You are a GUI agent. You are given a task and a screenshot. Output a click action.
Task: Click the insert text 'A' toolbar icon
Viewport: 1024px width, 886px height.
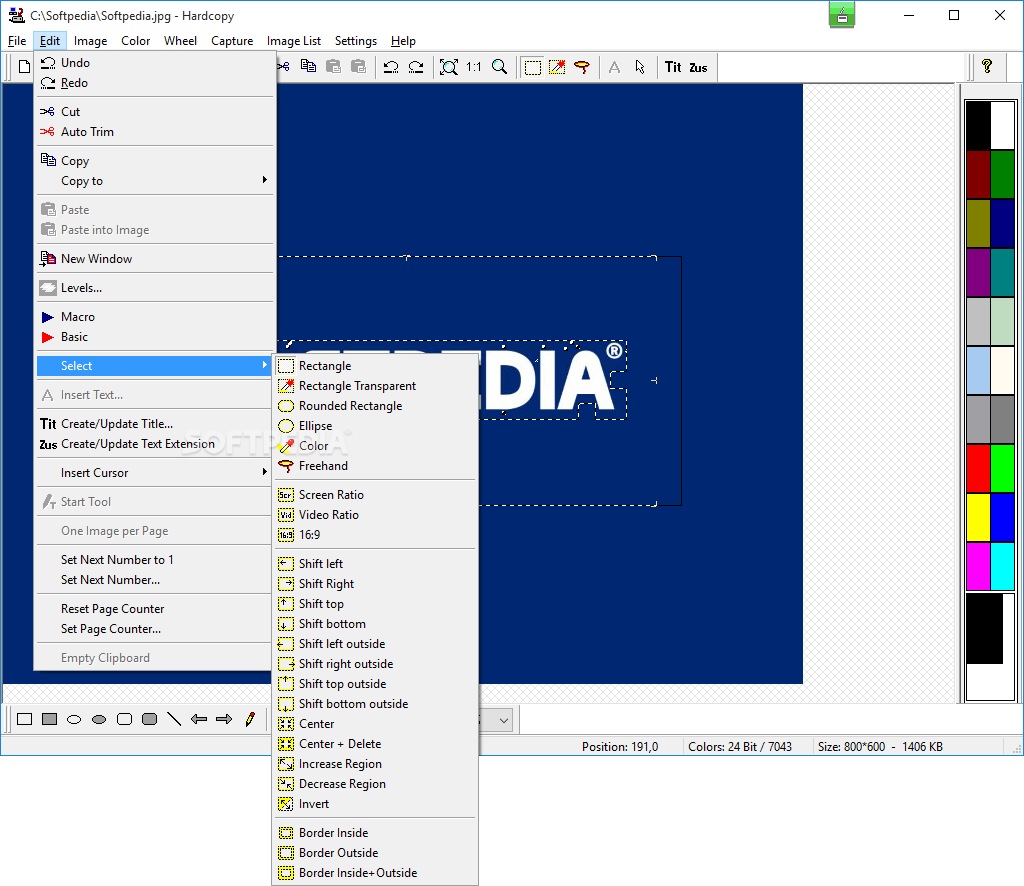click(615, 67)
